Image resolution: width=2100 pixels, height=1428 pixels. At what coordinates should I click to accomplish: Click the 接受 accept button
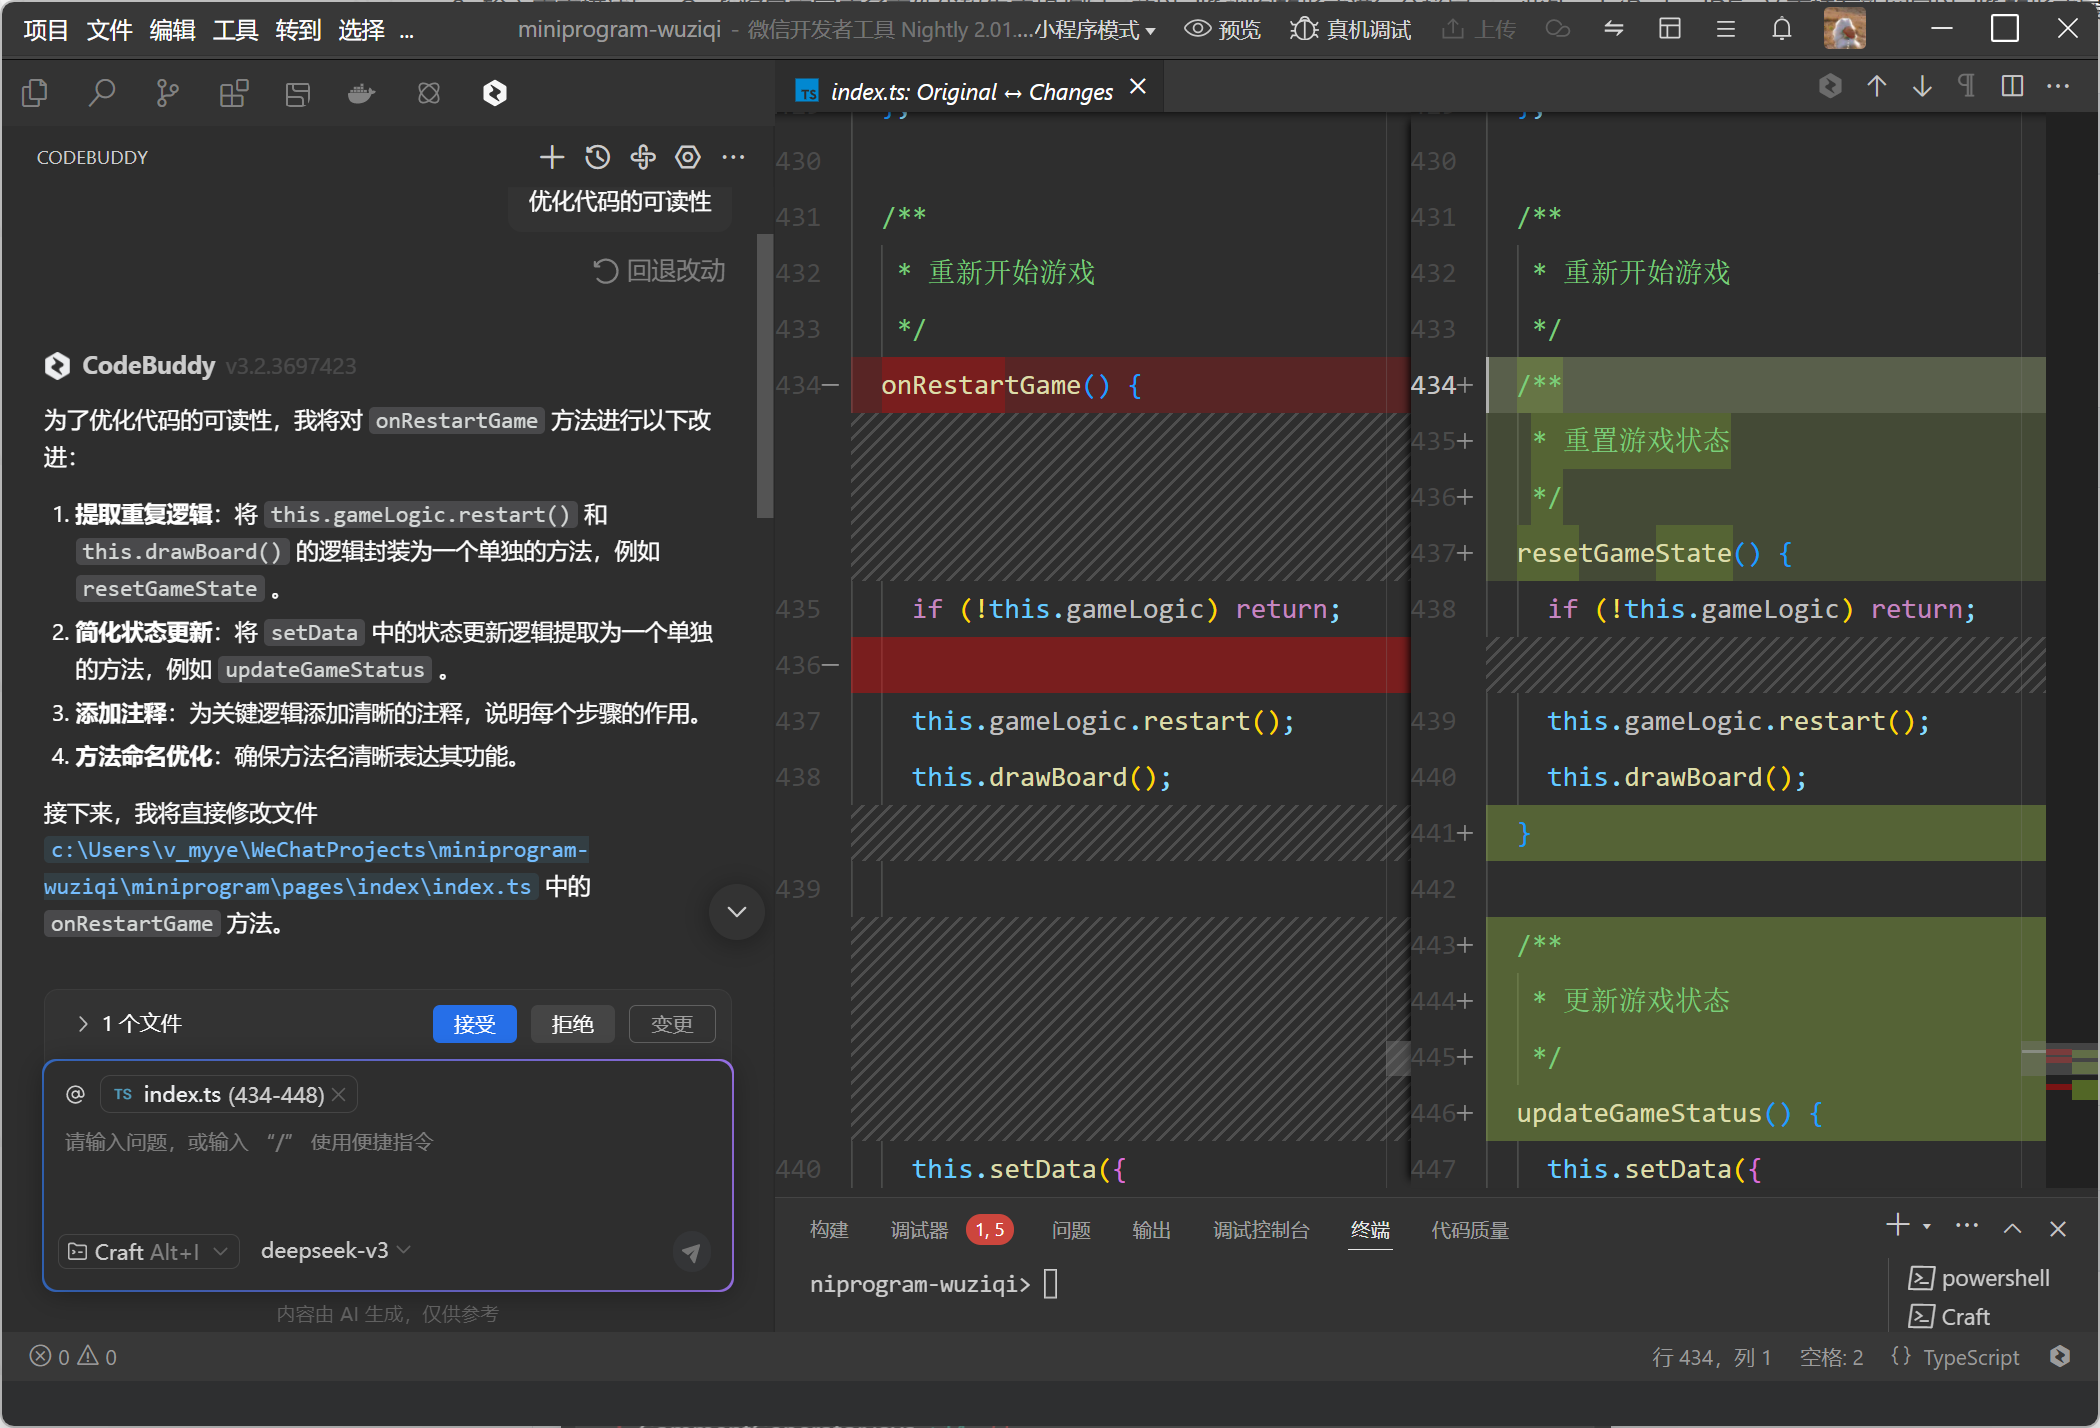coord(474,1024)
